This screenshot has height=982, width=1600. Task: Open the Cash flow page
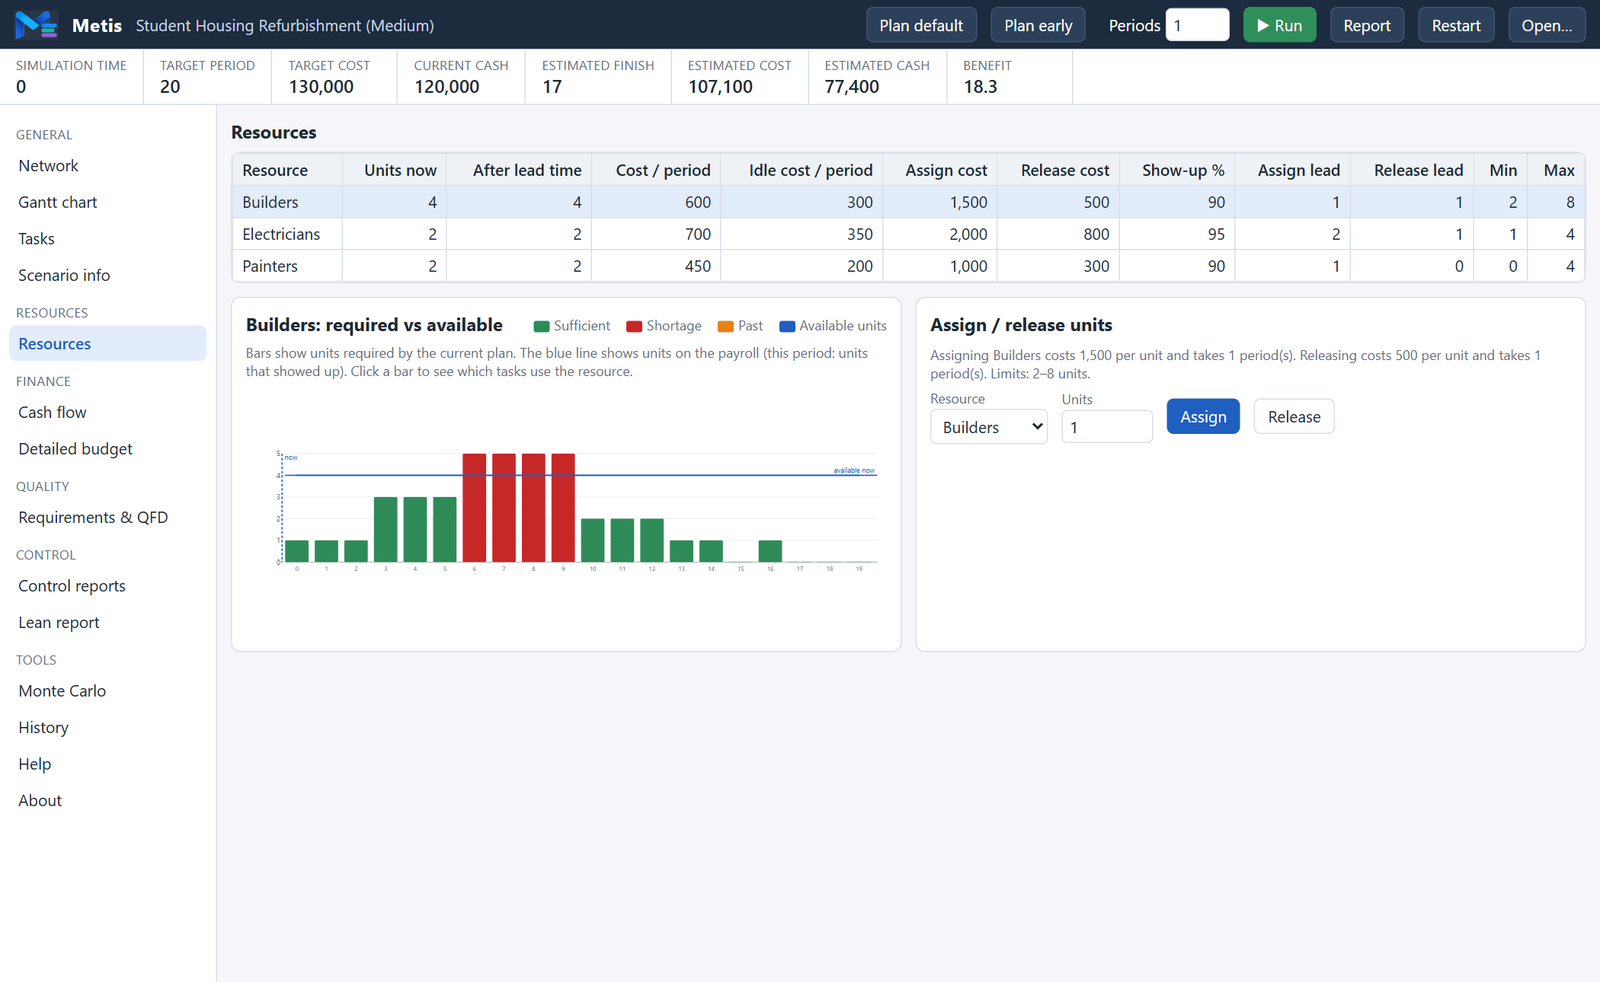(108, 412)
